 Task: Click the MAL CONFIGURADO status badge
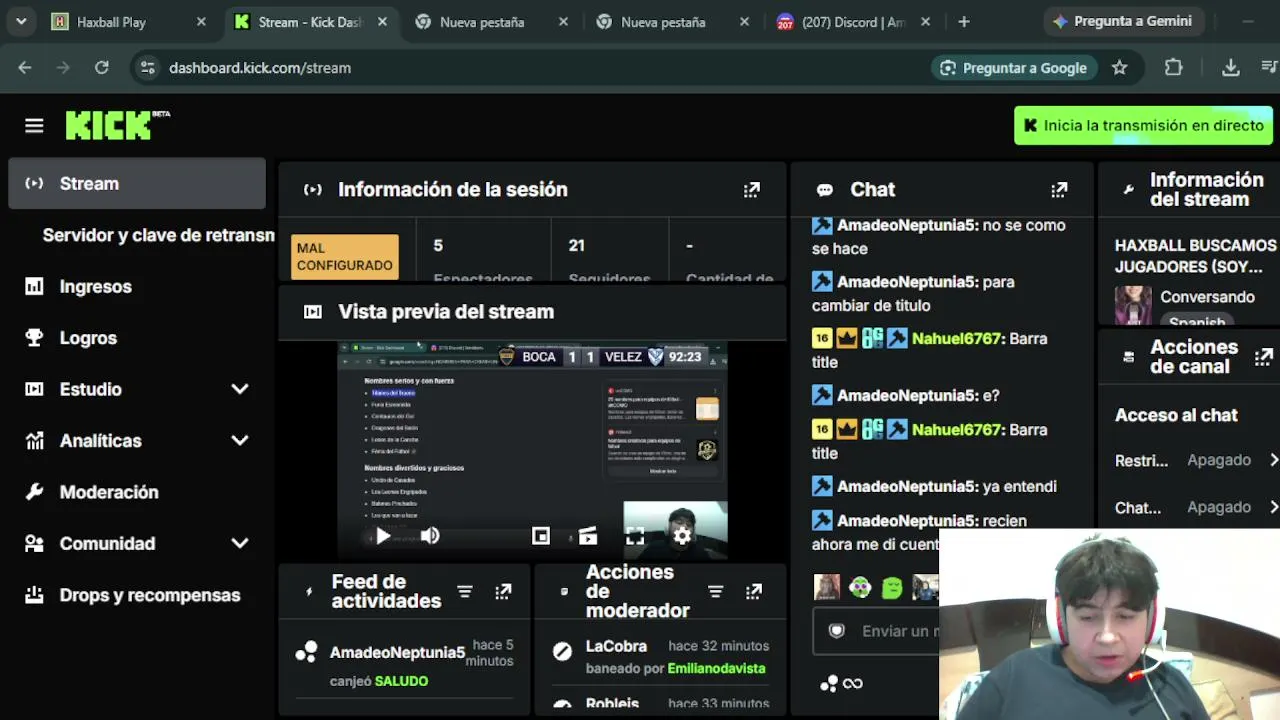(x=345, y=257)
